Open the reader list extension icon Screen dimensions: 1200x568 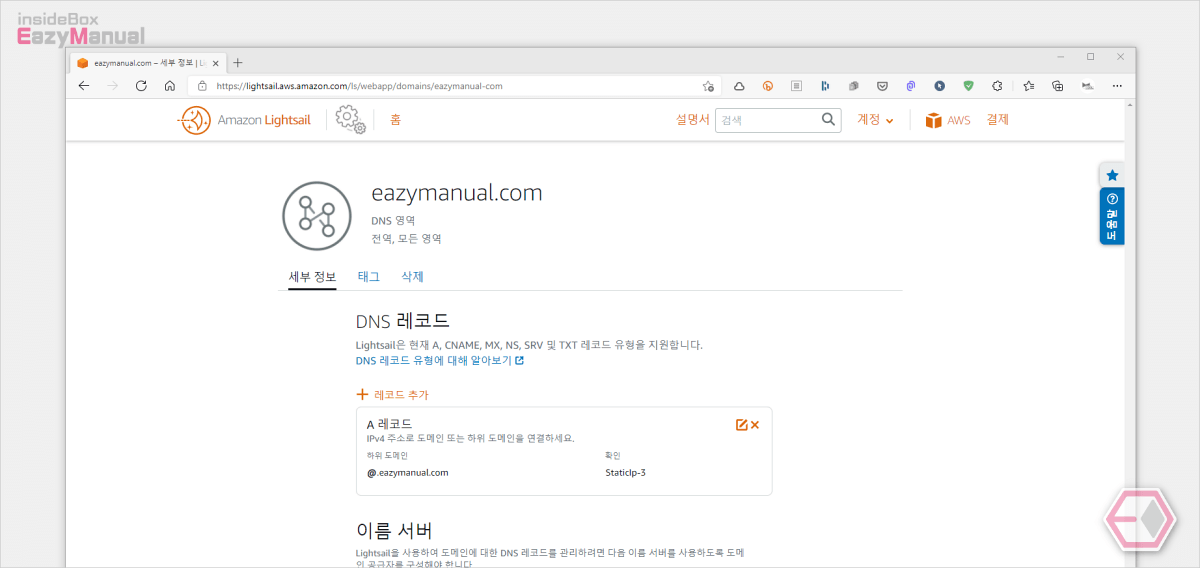point(797,86)
